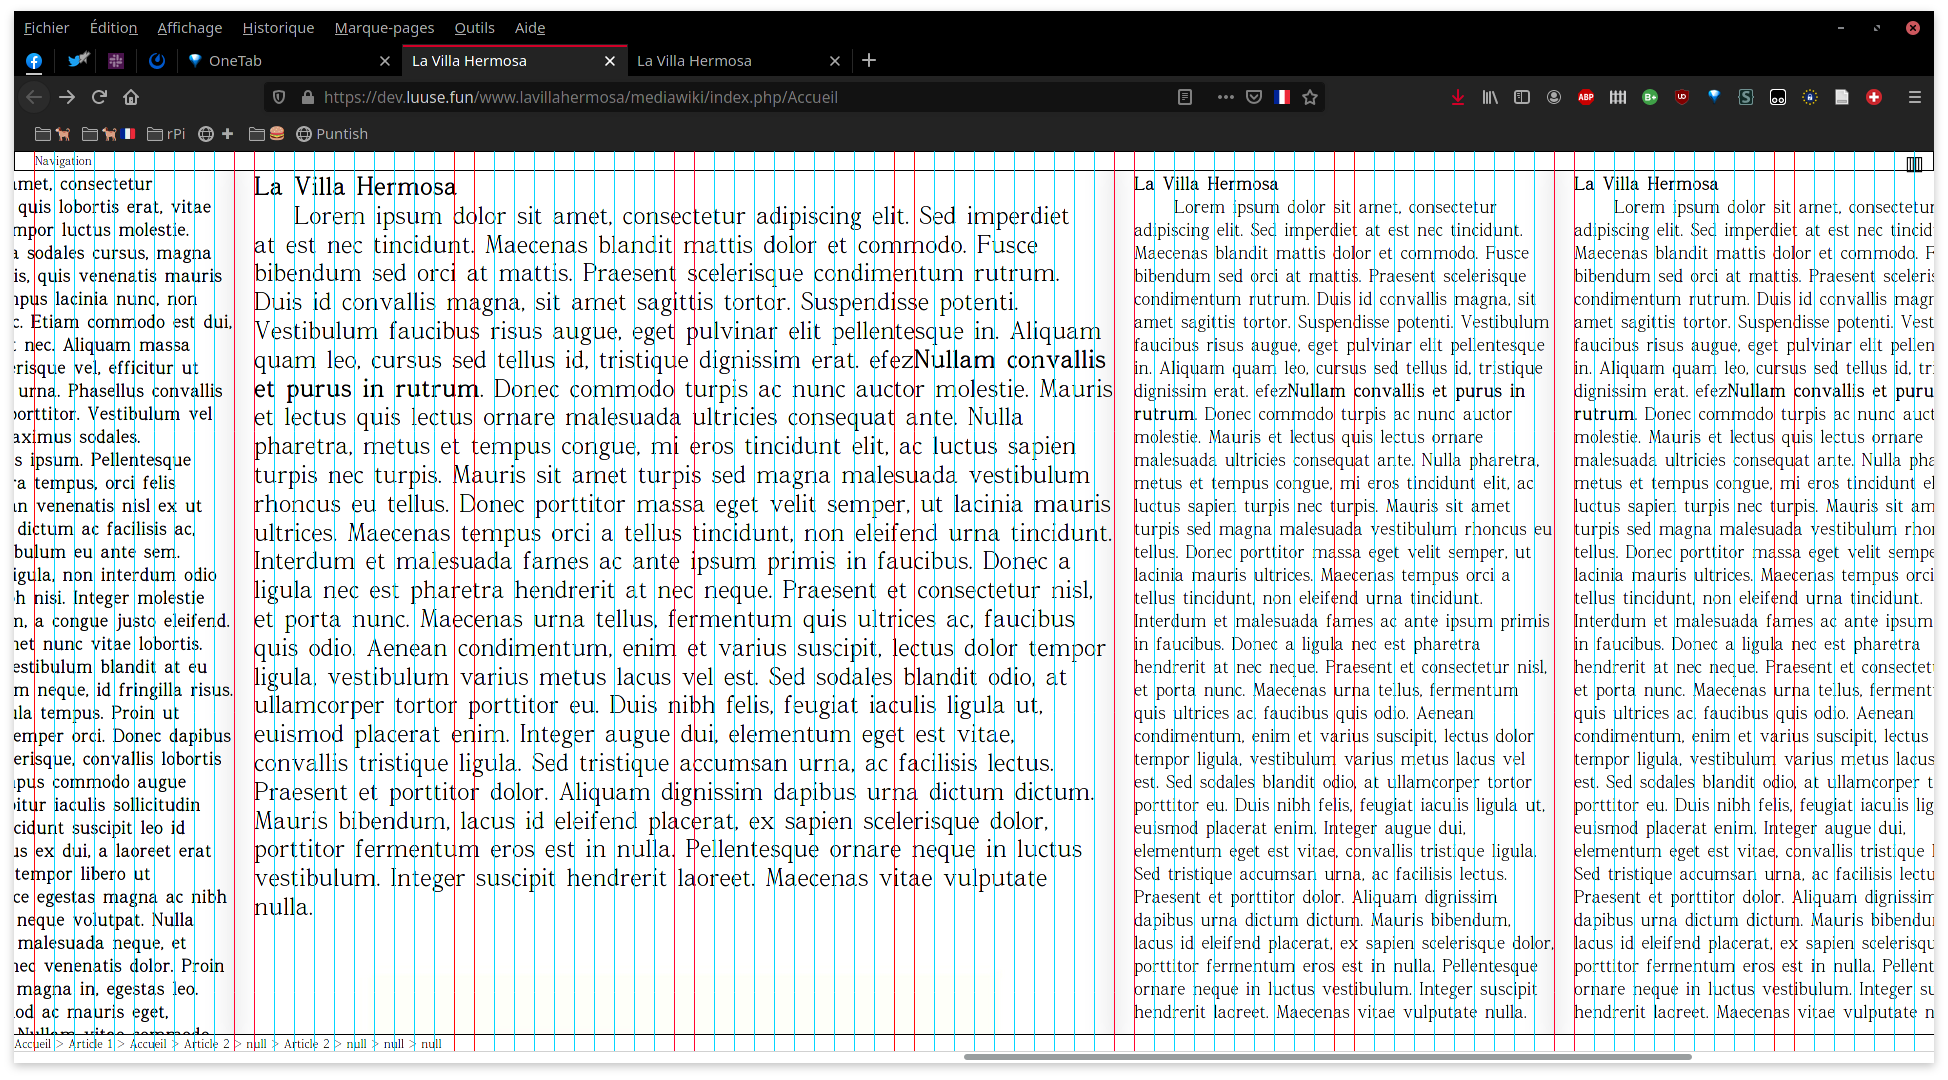1948x1080 pixels.
Task: Click the Puntish bookmark
Action: 332,134
